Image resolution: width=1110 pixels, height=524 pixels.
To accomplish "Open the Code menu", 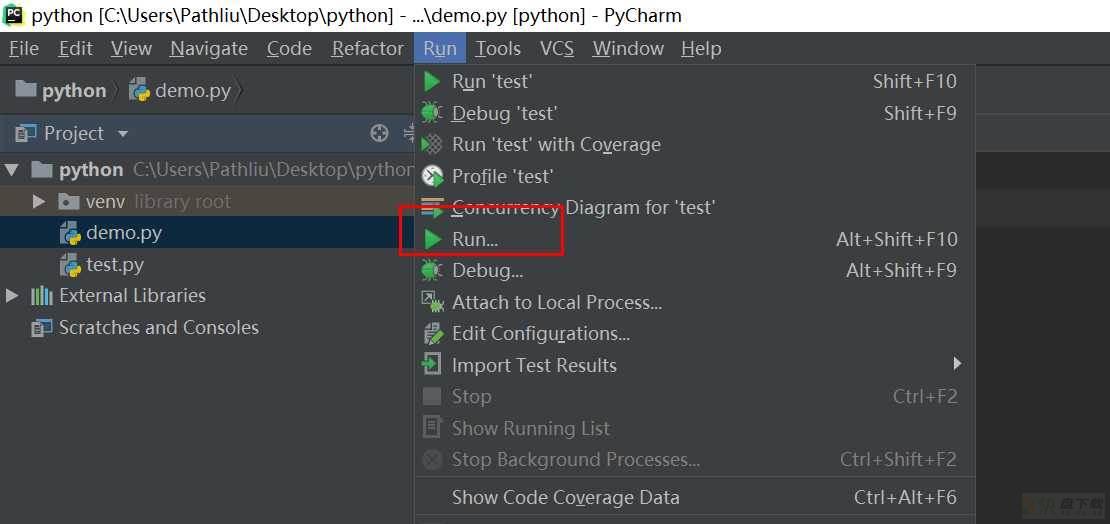I will coord(289,49).
